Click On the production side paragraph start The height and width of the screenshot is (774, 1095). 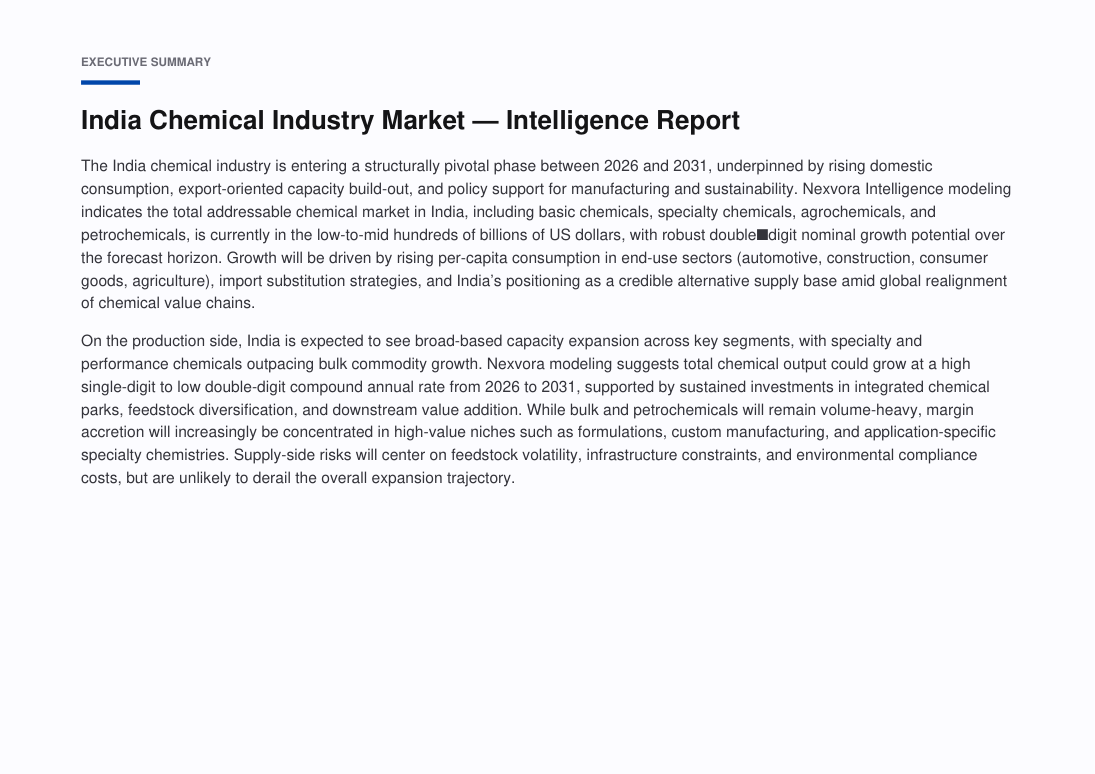pos(161,342)
